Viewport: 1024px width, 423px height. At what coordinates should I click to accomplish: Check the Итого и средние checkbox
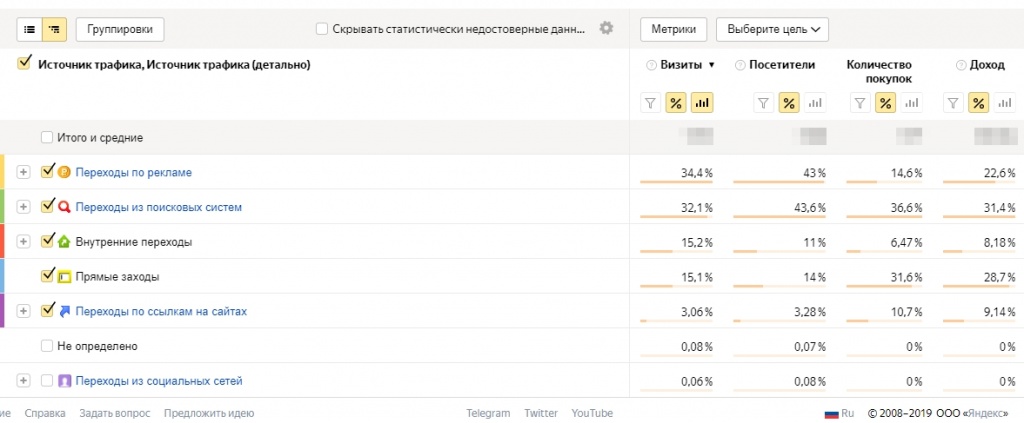click(47, 138)
